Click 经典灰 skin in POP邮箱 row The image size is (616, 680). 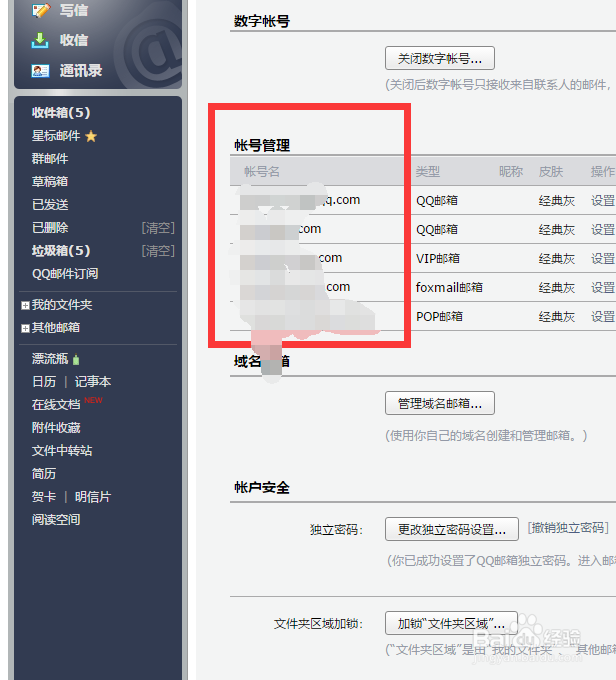pyautogui.click(x=557, y=317)
